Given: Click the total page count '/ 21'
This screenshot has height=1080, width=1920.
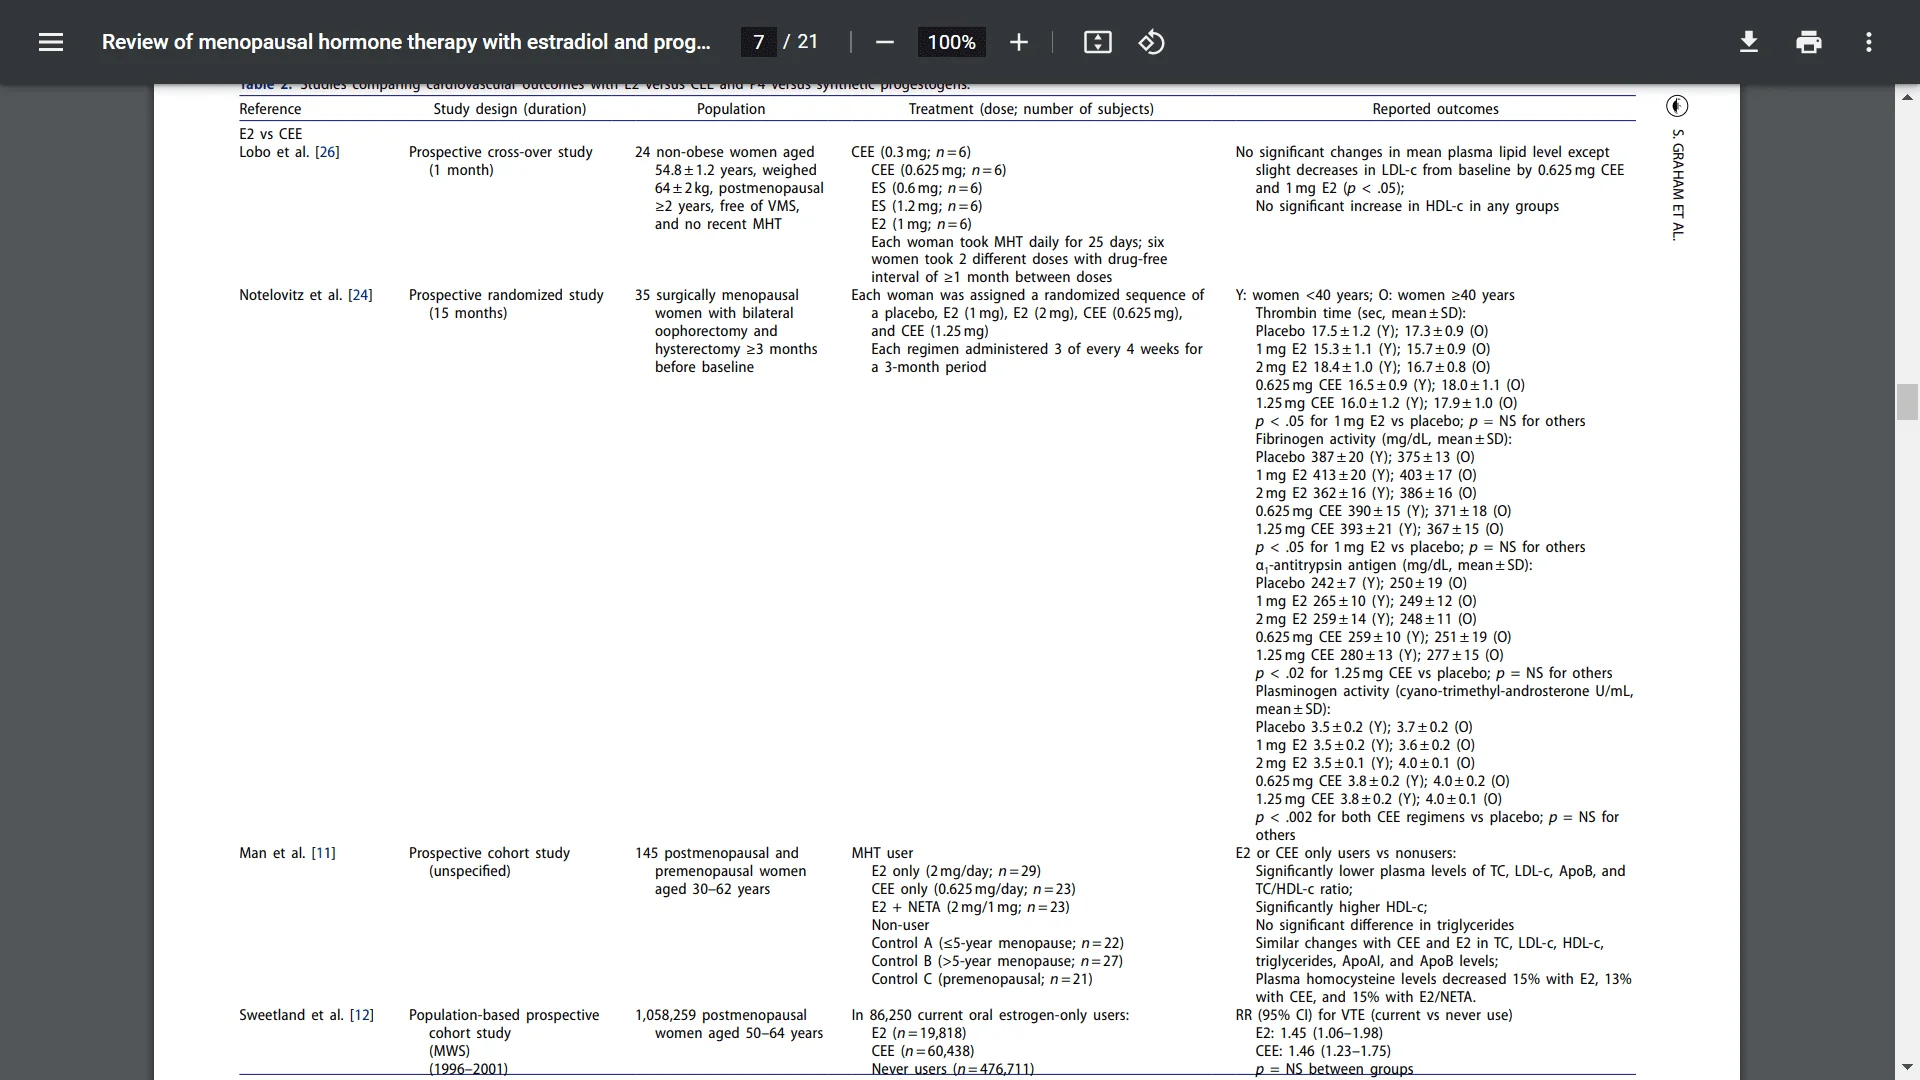Looking at the screenshot, I should tap(801, 42).
